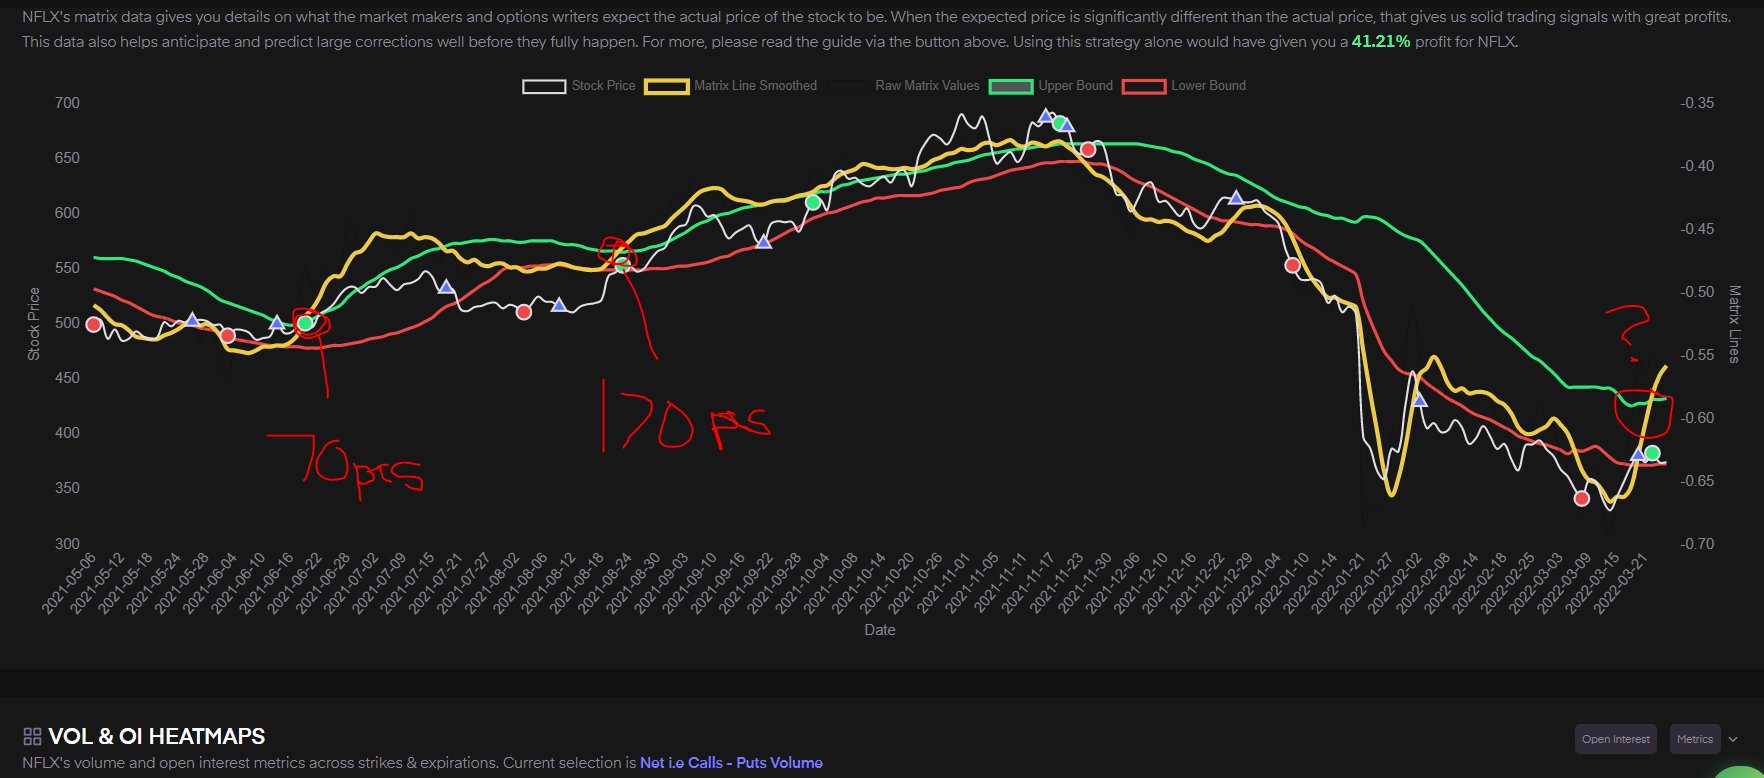Image resolution: width=1764 pixels, height=778 pixels.
Task: Click the VOL & OI HEATMAPS heading
Action: [x=157, y=737]
